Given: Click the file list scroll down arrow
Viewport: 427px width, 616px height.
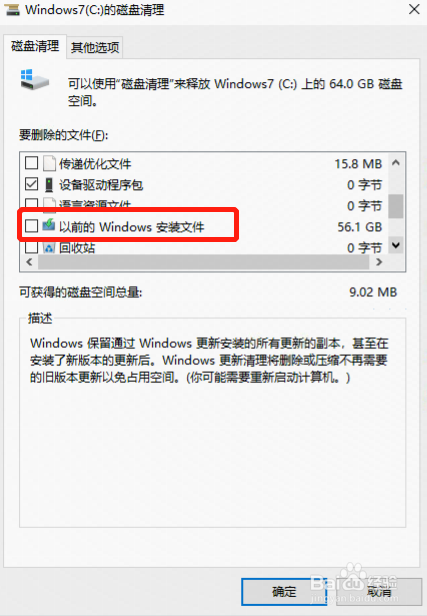Looking at the screenshot, I should point(396,246).
